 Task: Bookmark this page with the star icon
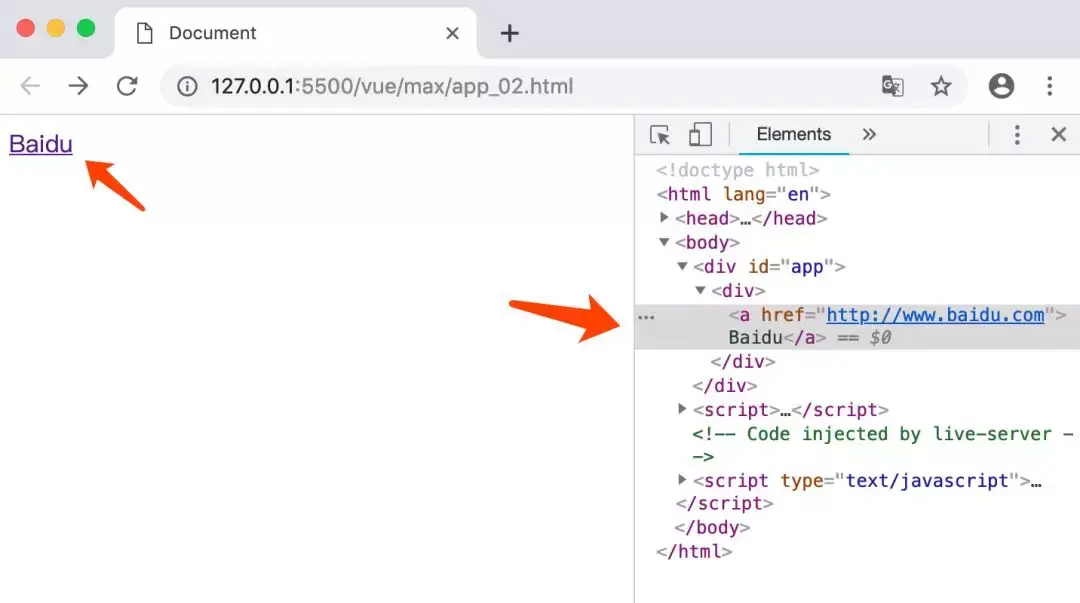tap(941, 86)
